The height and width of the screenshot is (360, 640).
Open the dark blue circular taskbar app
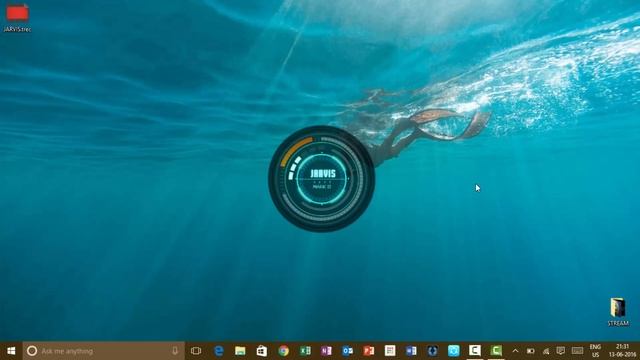click(x=432, y=351)
